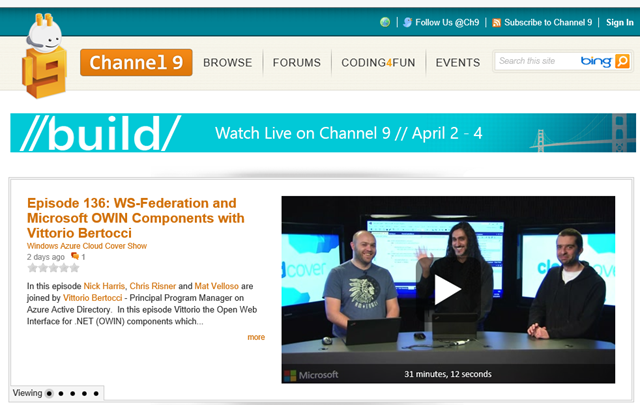Click the Chris Risner link
Screen dimensions: 640x405
click(x=153, y=286)
